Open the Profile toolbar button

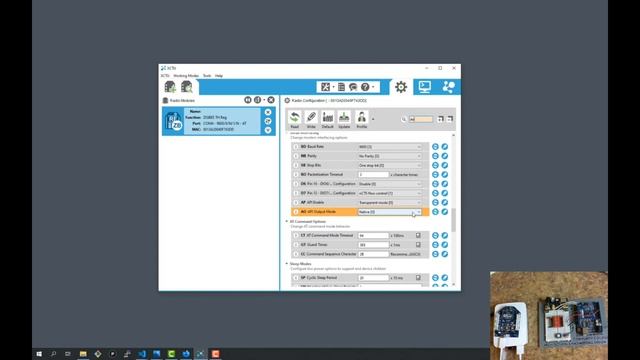[x=361, y=119]
